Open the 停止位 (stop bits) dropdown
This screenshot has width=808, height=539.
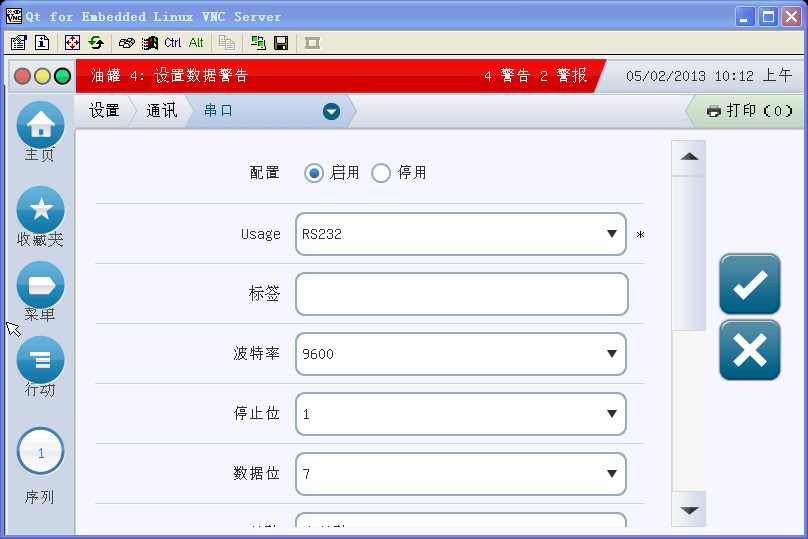click(460, 414)
